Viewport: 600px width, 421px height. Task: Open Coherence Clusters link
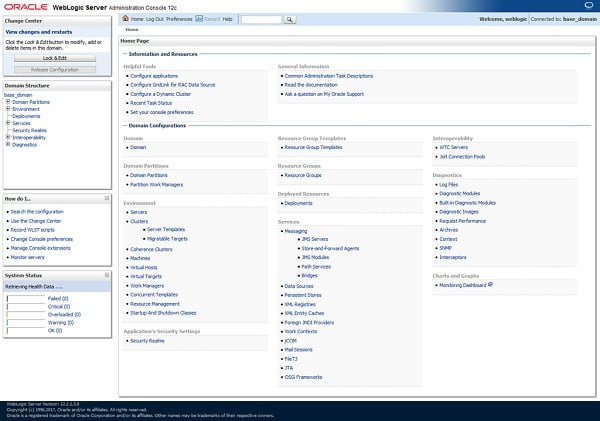(151, 249)
